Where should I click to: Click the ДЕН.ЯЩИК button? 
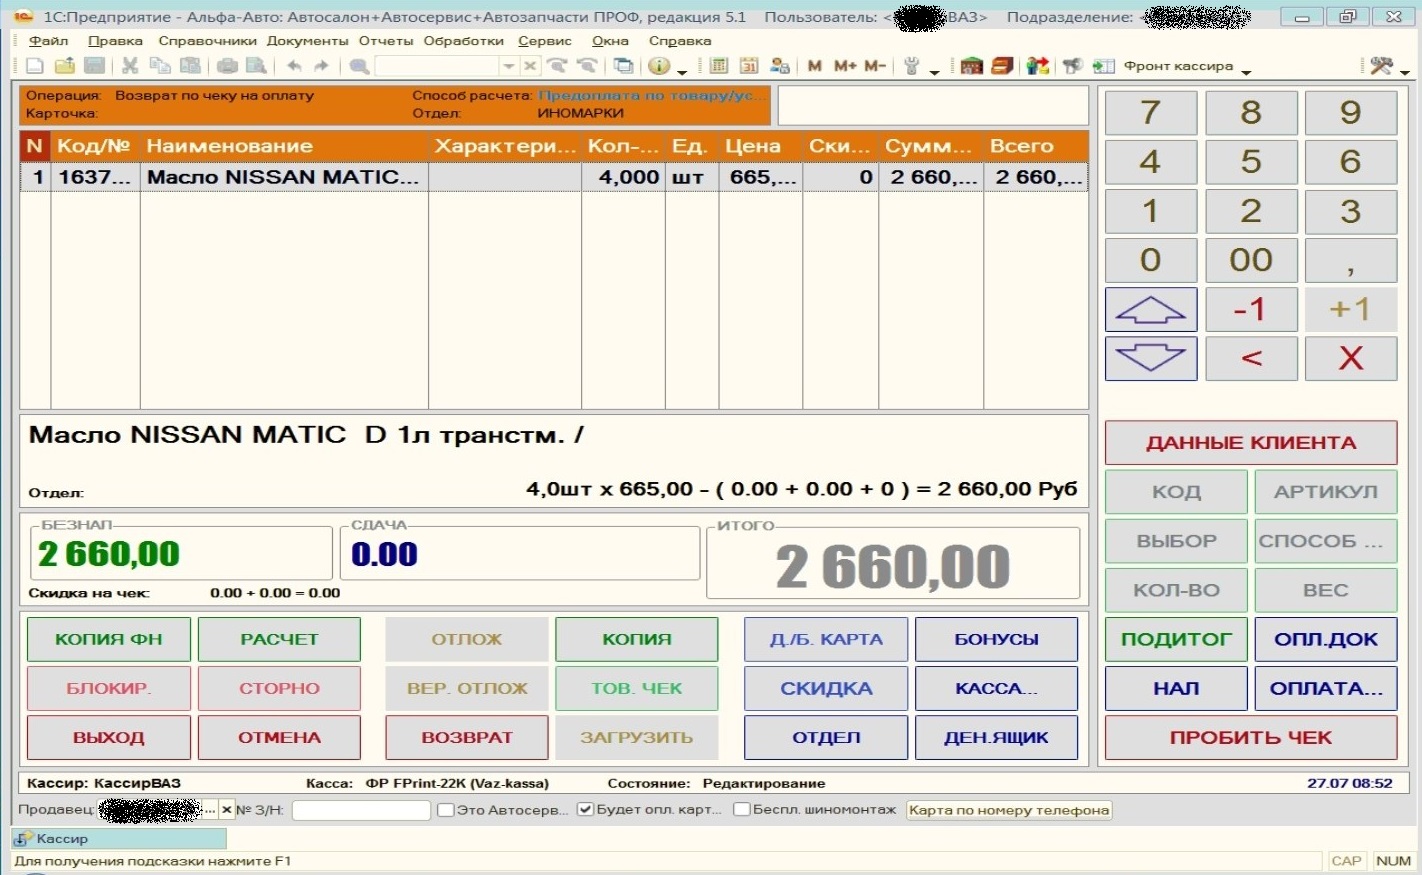click(996, 738)
